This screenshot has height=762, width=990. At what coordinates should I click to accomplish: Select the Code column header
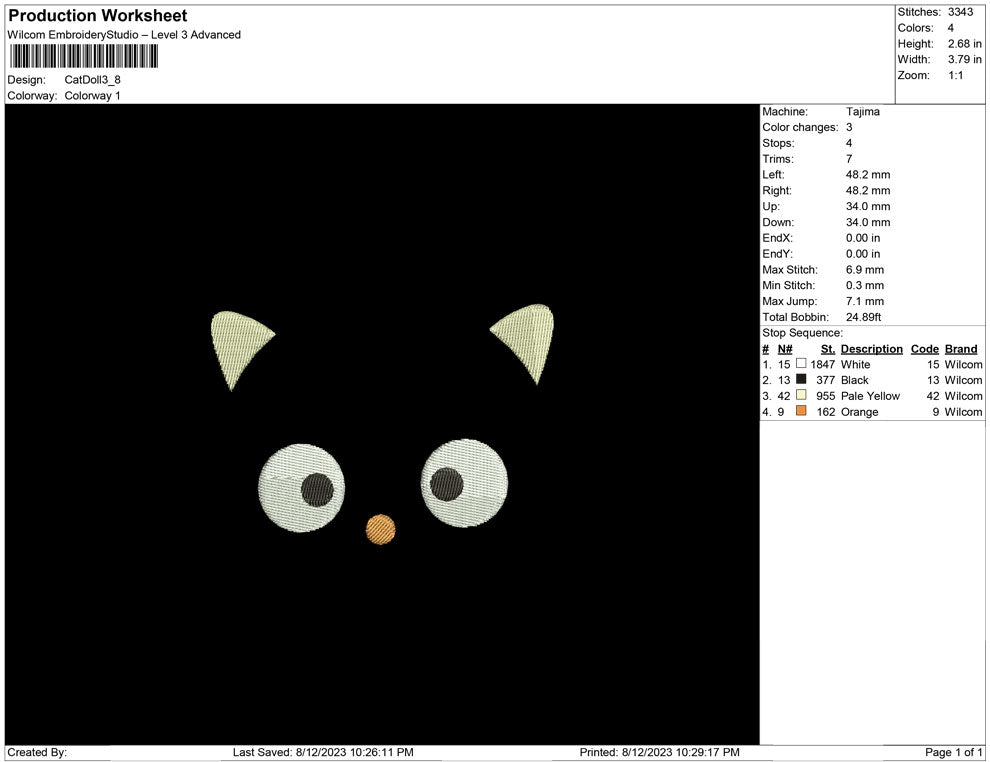tap(924, 349)
